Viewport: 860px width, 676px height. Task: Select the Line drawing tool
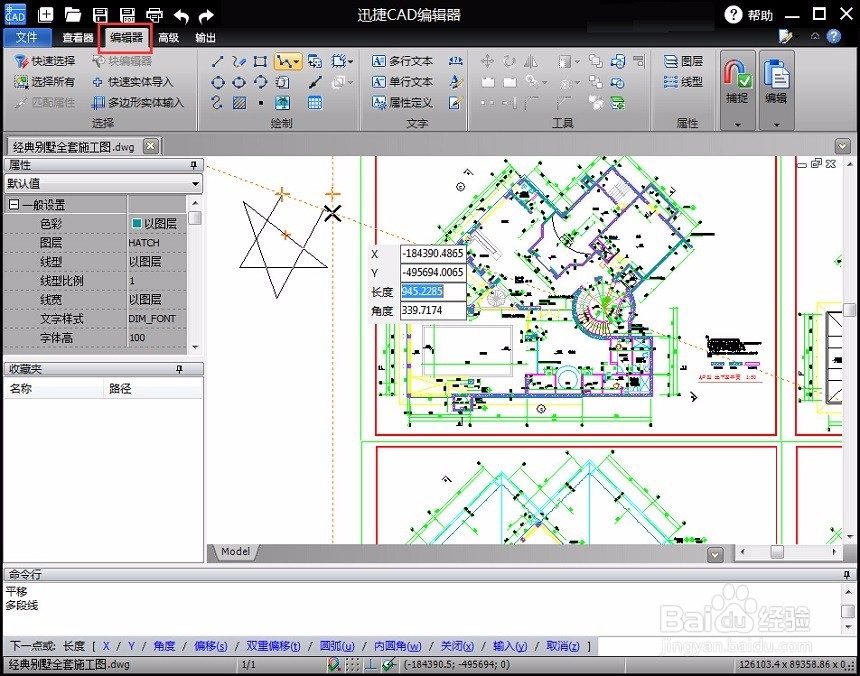click(217, 61)
